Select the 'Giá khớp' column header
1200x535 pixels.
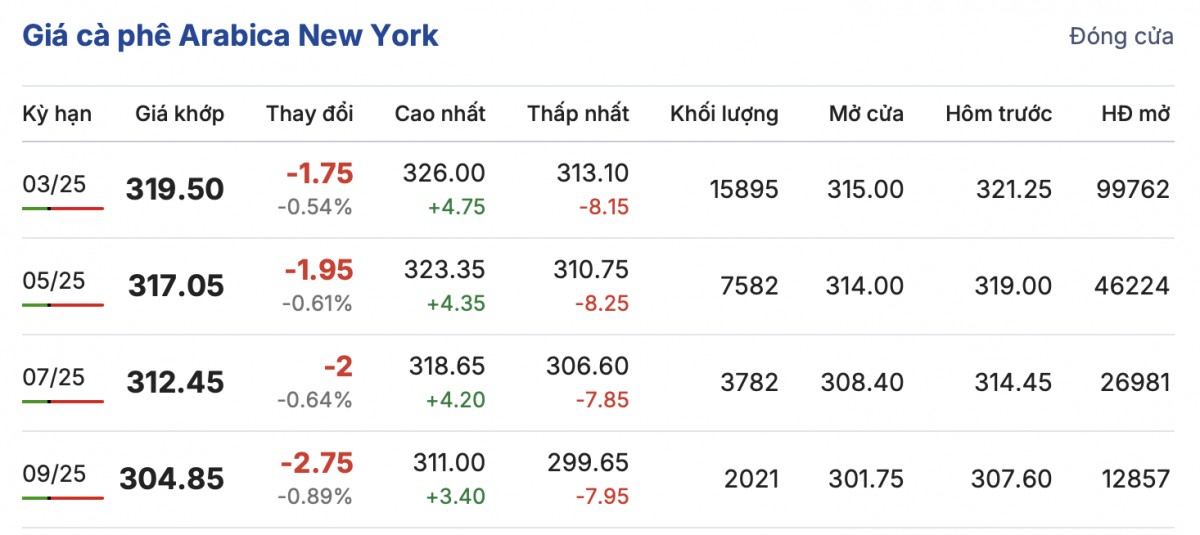coord(180,114)
